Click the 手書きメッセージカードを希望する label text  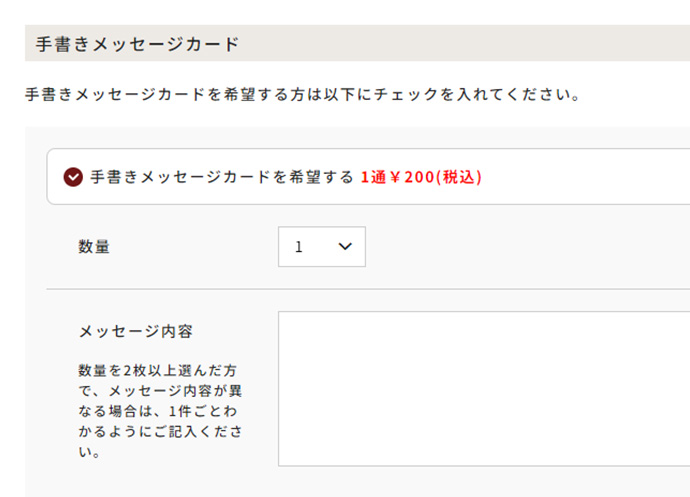click(222, 177)
